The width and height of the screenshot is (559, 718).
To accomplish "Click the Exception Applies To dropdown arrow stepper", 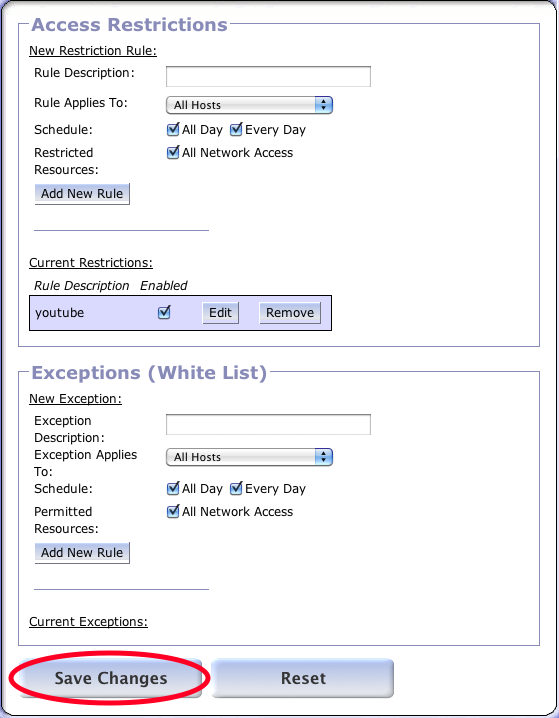I will tap(324, 457).
